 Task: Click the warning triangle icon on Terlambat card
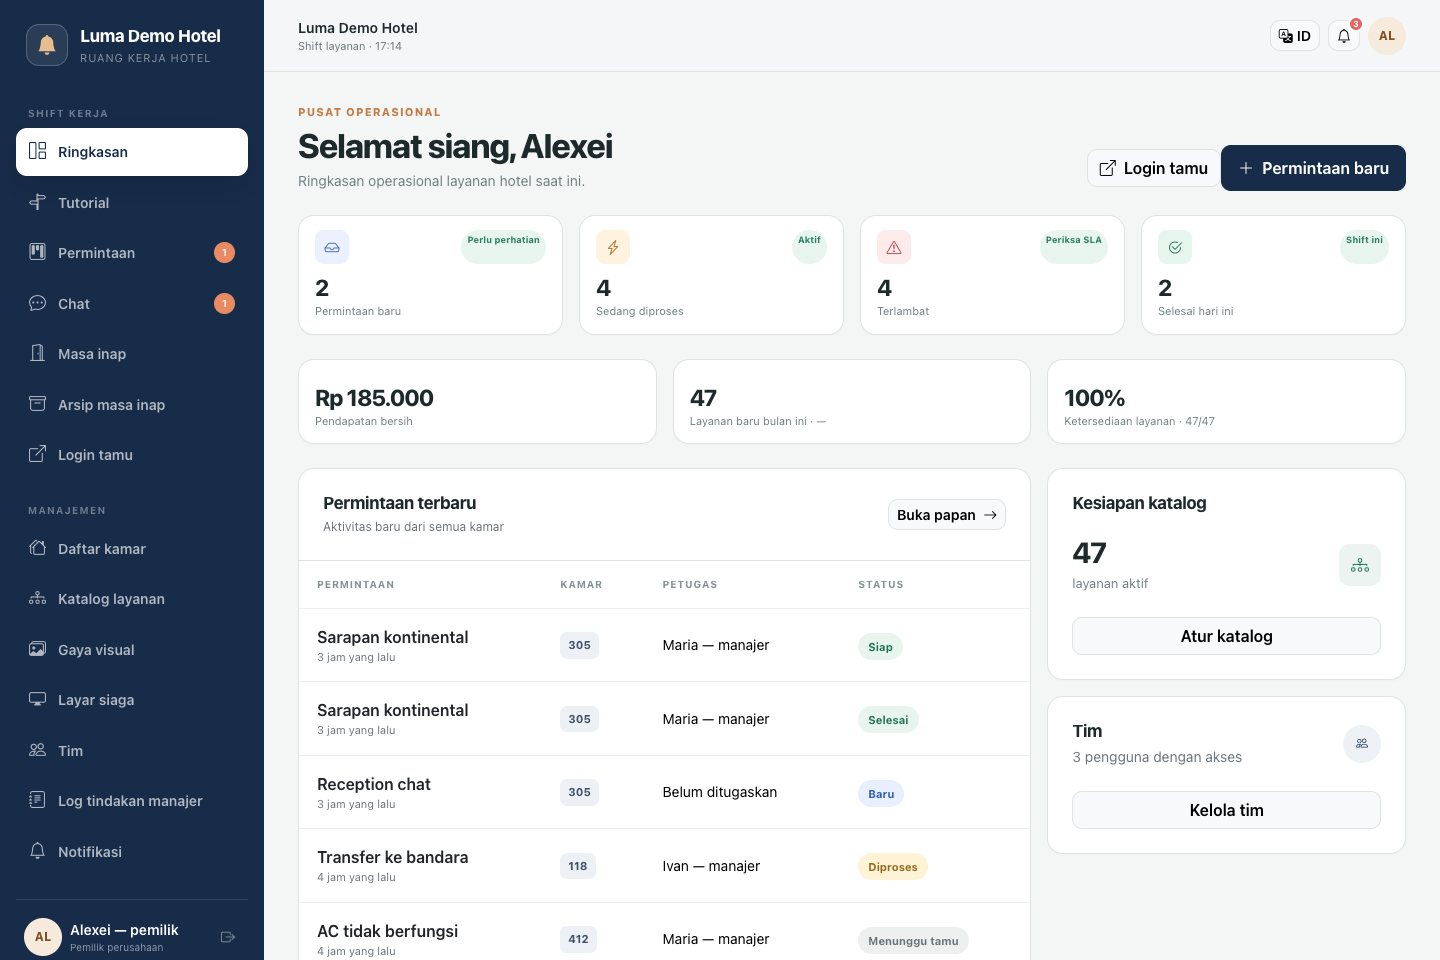click(894, 247)
